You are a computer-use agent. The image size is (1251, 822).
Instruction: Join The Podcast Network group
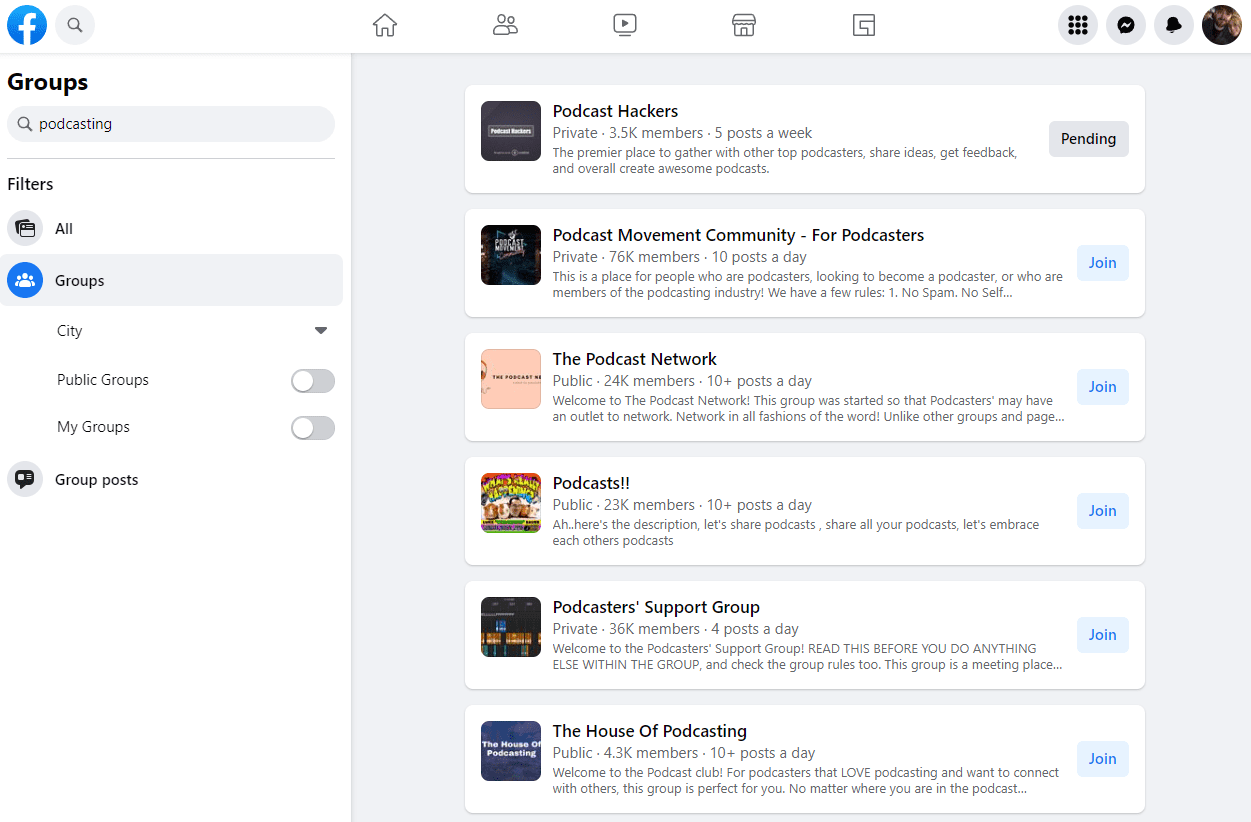[1103, 387]
